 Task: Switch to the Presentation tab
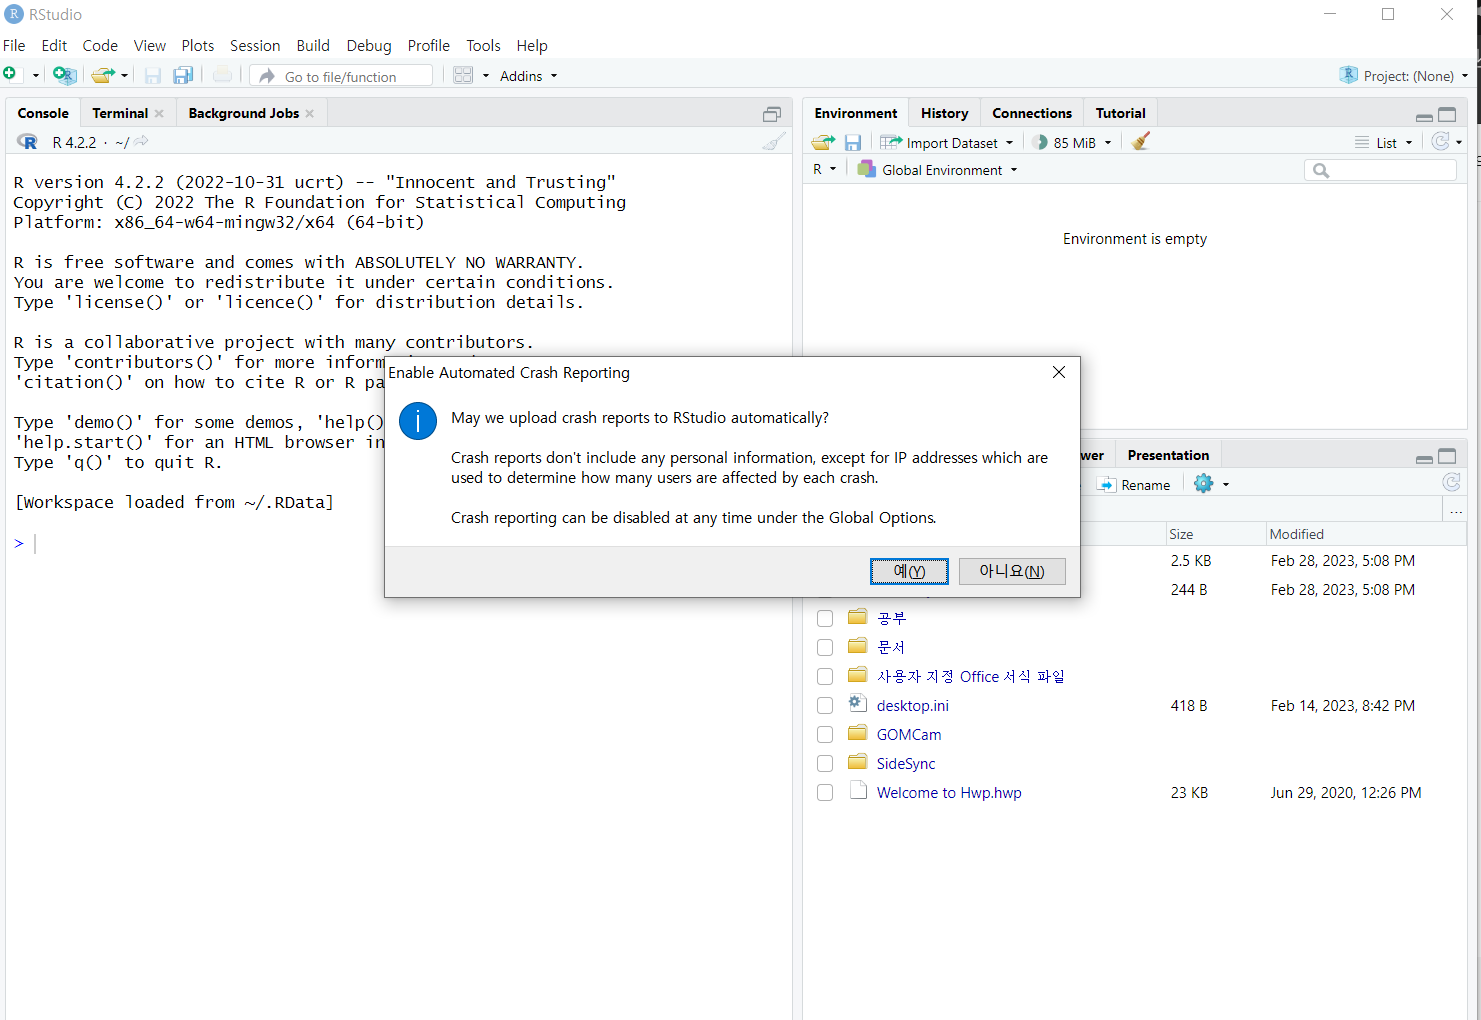(x=1168, y=456)
